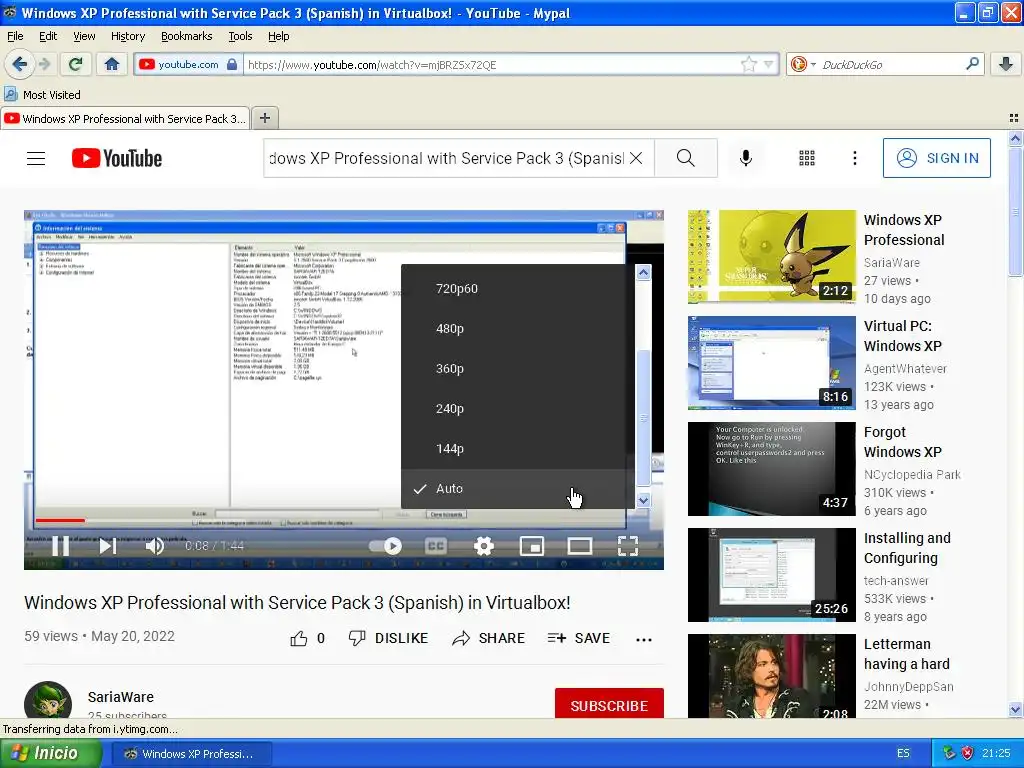Open the Tools menu

pos(240,37)
